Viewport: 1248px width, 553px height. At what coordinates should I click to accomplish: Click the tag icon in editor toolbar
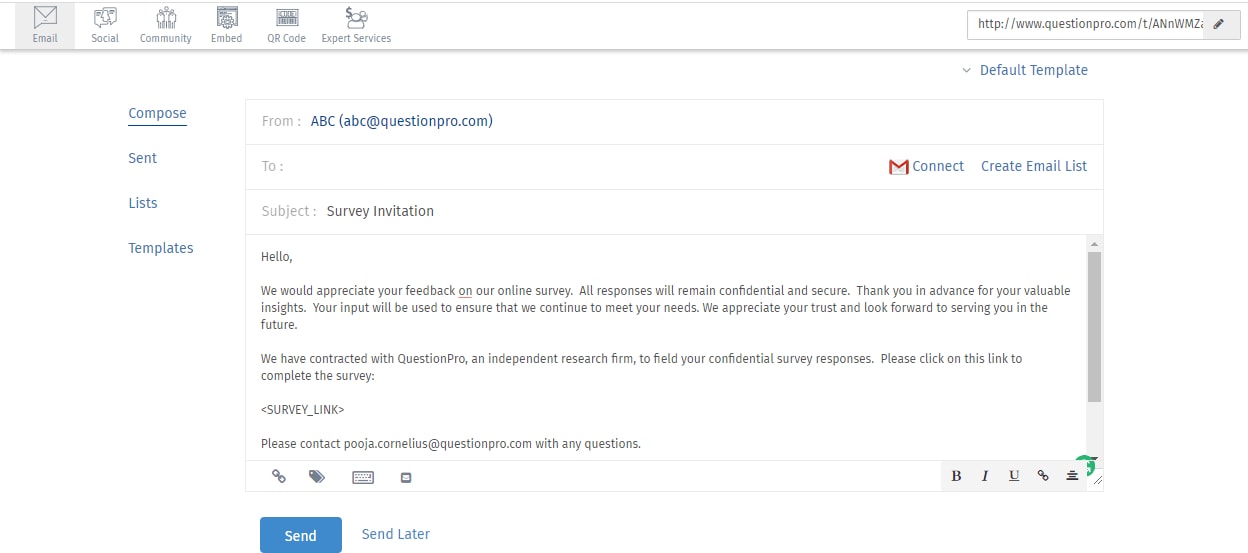point(317,477)
